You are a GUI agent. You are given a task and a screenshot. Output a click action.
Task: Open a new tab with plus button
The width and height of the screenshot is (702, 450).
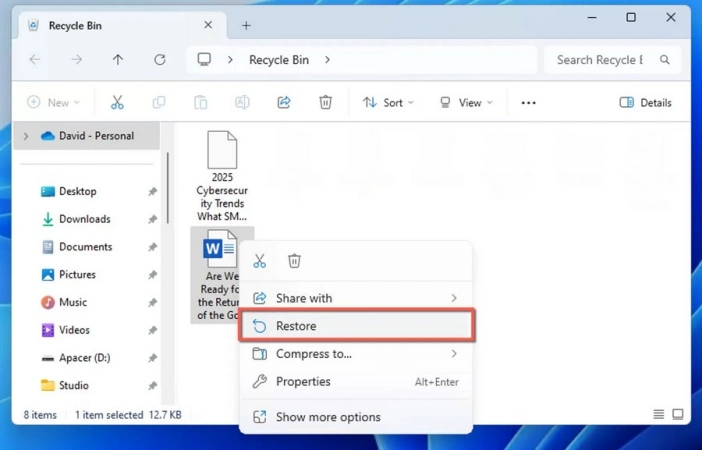tap(246, 26)
